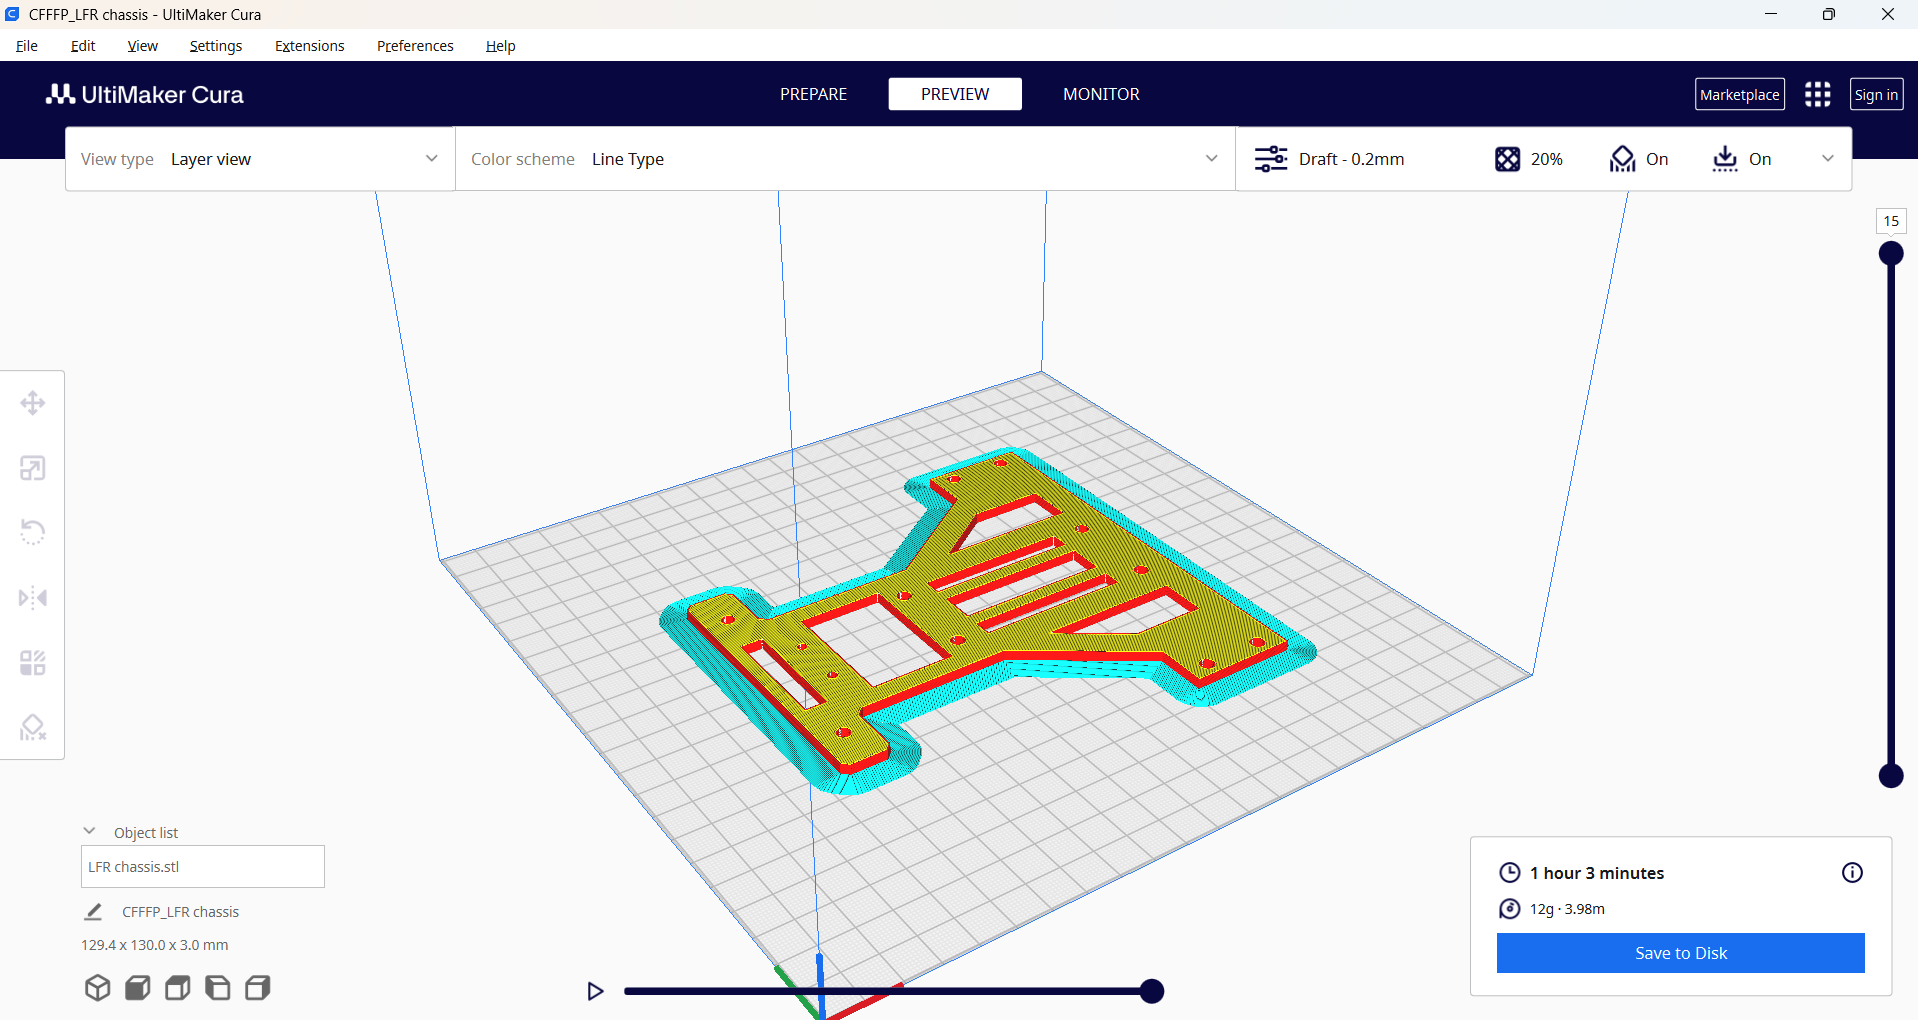Collapse the Object list

pyautogui.click(x=89, y=832)
